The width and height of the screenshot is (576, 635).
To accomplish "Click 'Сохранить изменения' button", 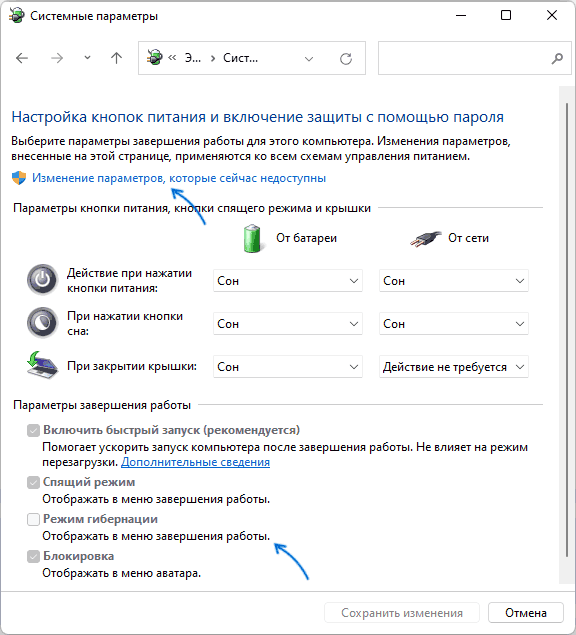I will click(402, 613).
